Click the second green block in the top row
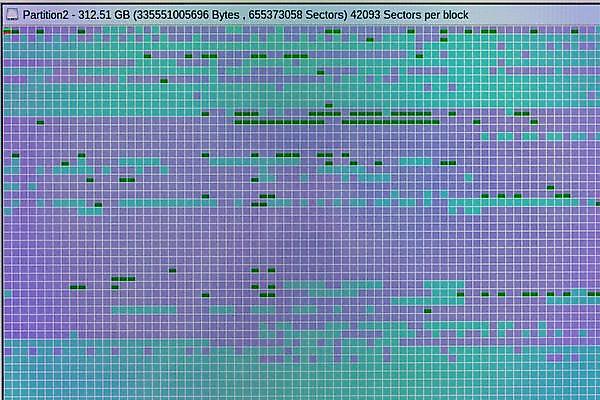Image resolution: width=600 pixels, height=400 pixels. (40, 31)
